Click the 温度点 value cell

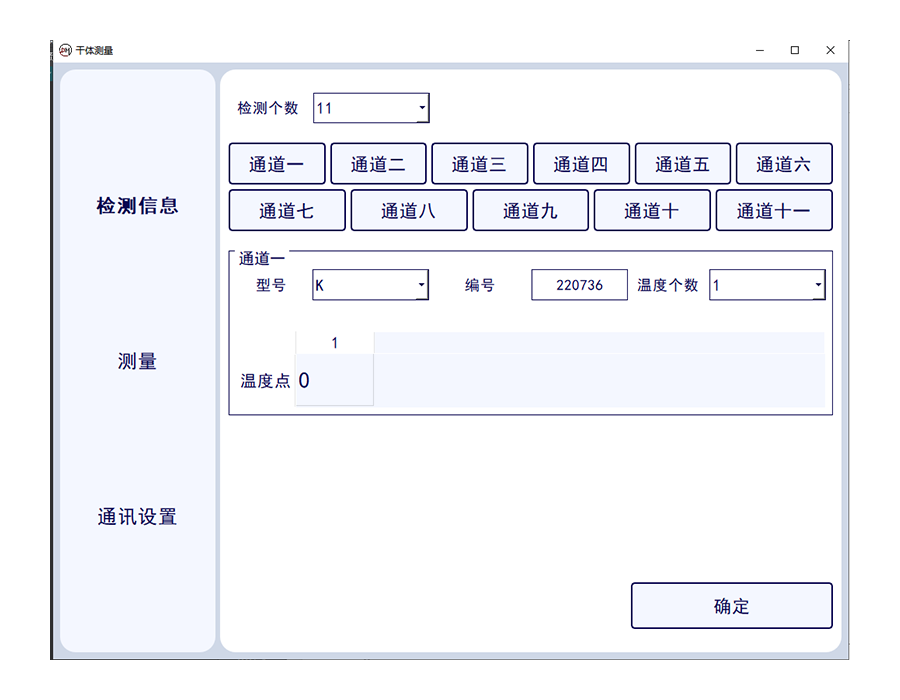(334, 381)
